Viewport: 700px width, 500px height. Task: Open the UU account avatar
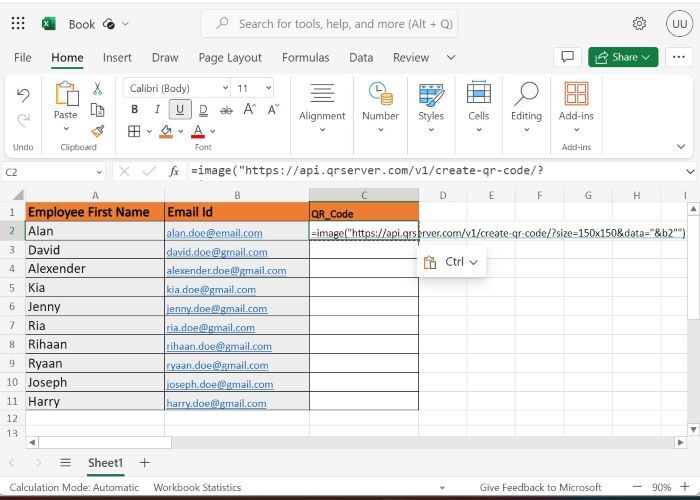click(679, 24)
